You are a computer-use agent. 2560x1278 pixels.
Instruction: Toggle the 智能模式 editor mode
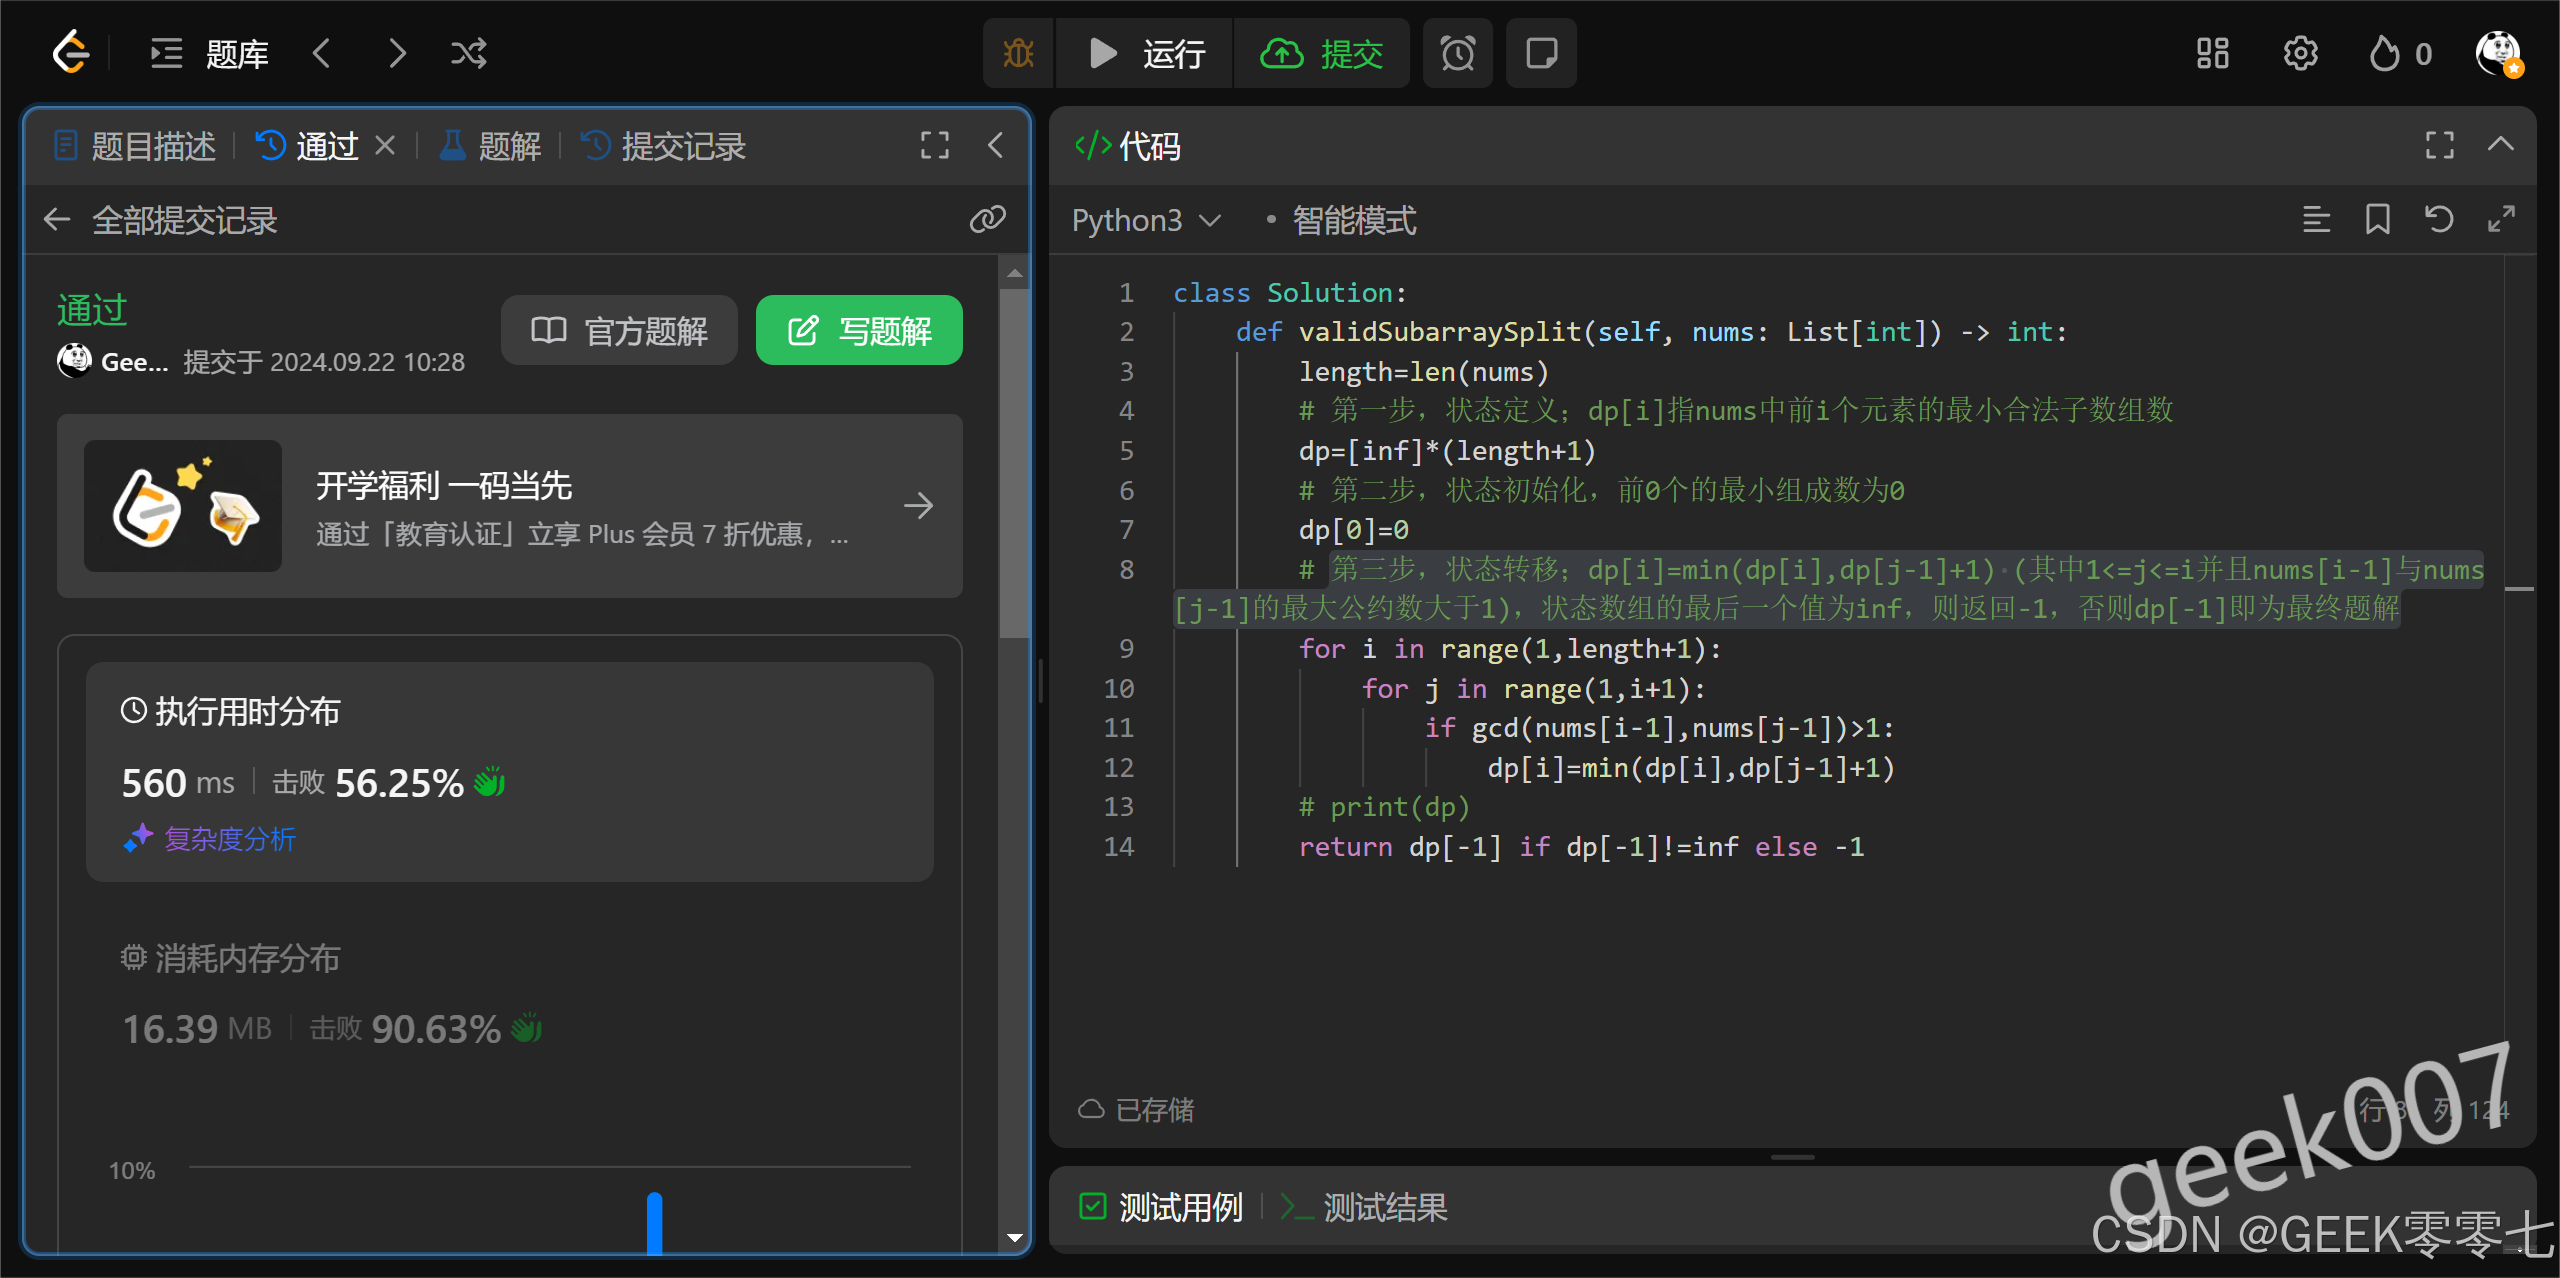[x=1352, y=220]
